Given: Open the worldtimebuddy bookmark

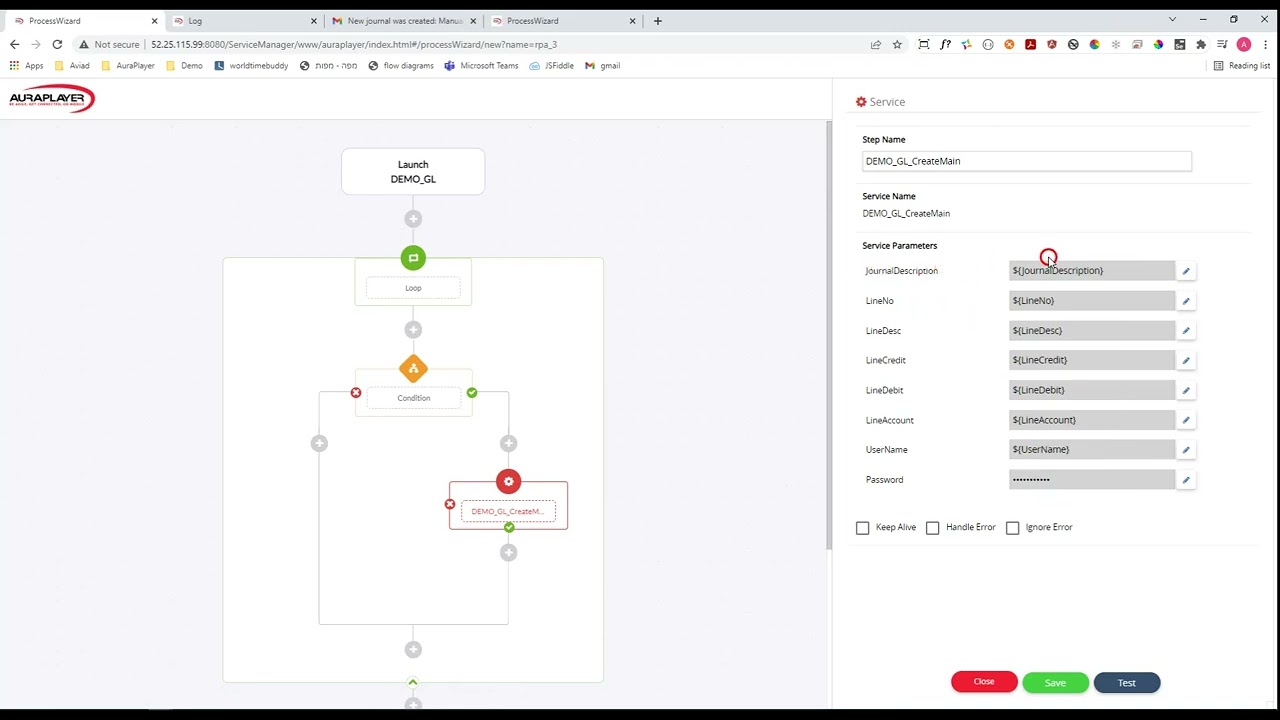Looking at the screenshot, I should (251, 66).
